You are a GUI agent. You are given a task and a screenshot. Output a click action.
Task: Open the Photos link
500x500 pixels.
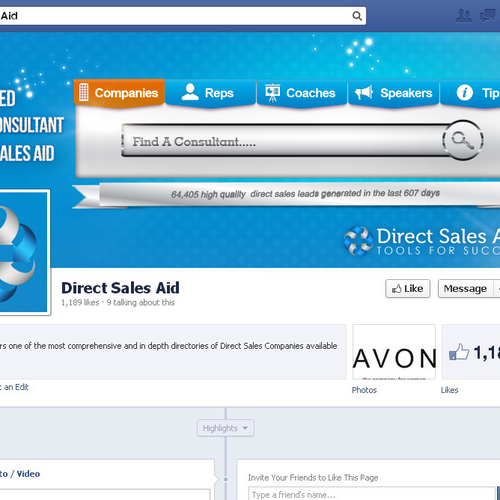(x=364, y=390)
